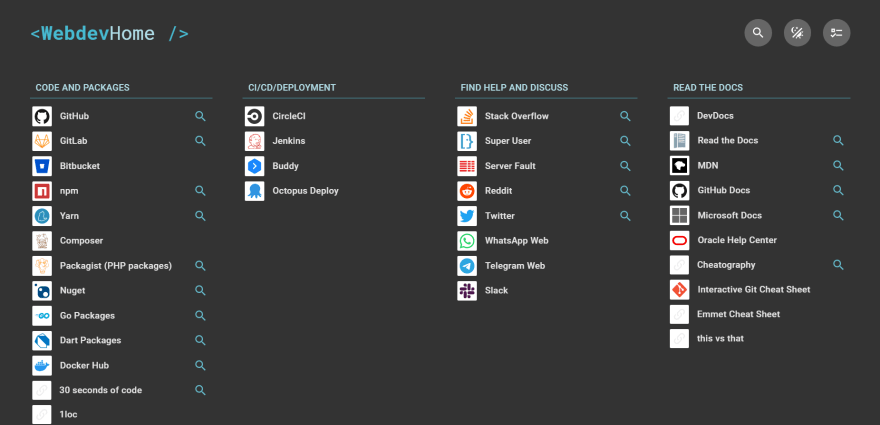Search npm using its magnifier icon
The height and width of the screenshot is (425, 880).
200,191
